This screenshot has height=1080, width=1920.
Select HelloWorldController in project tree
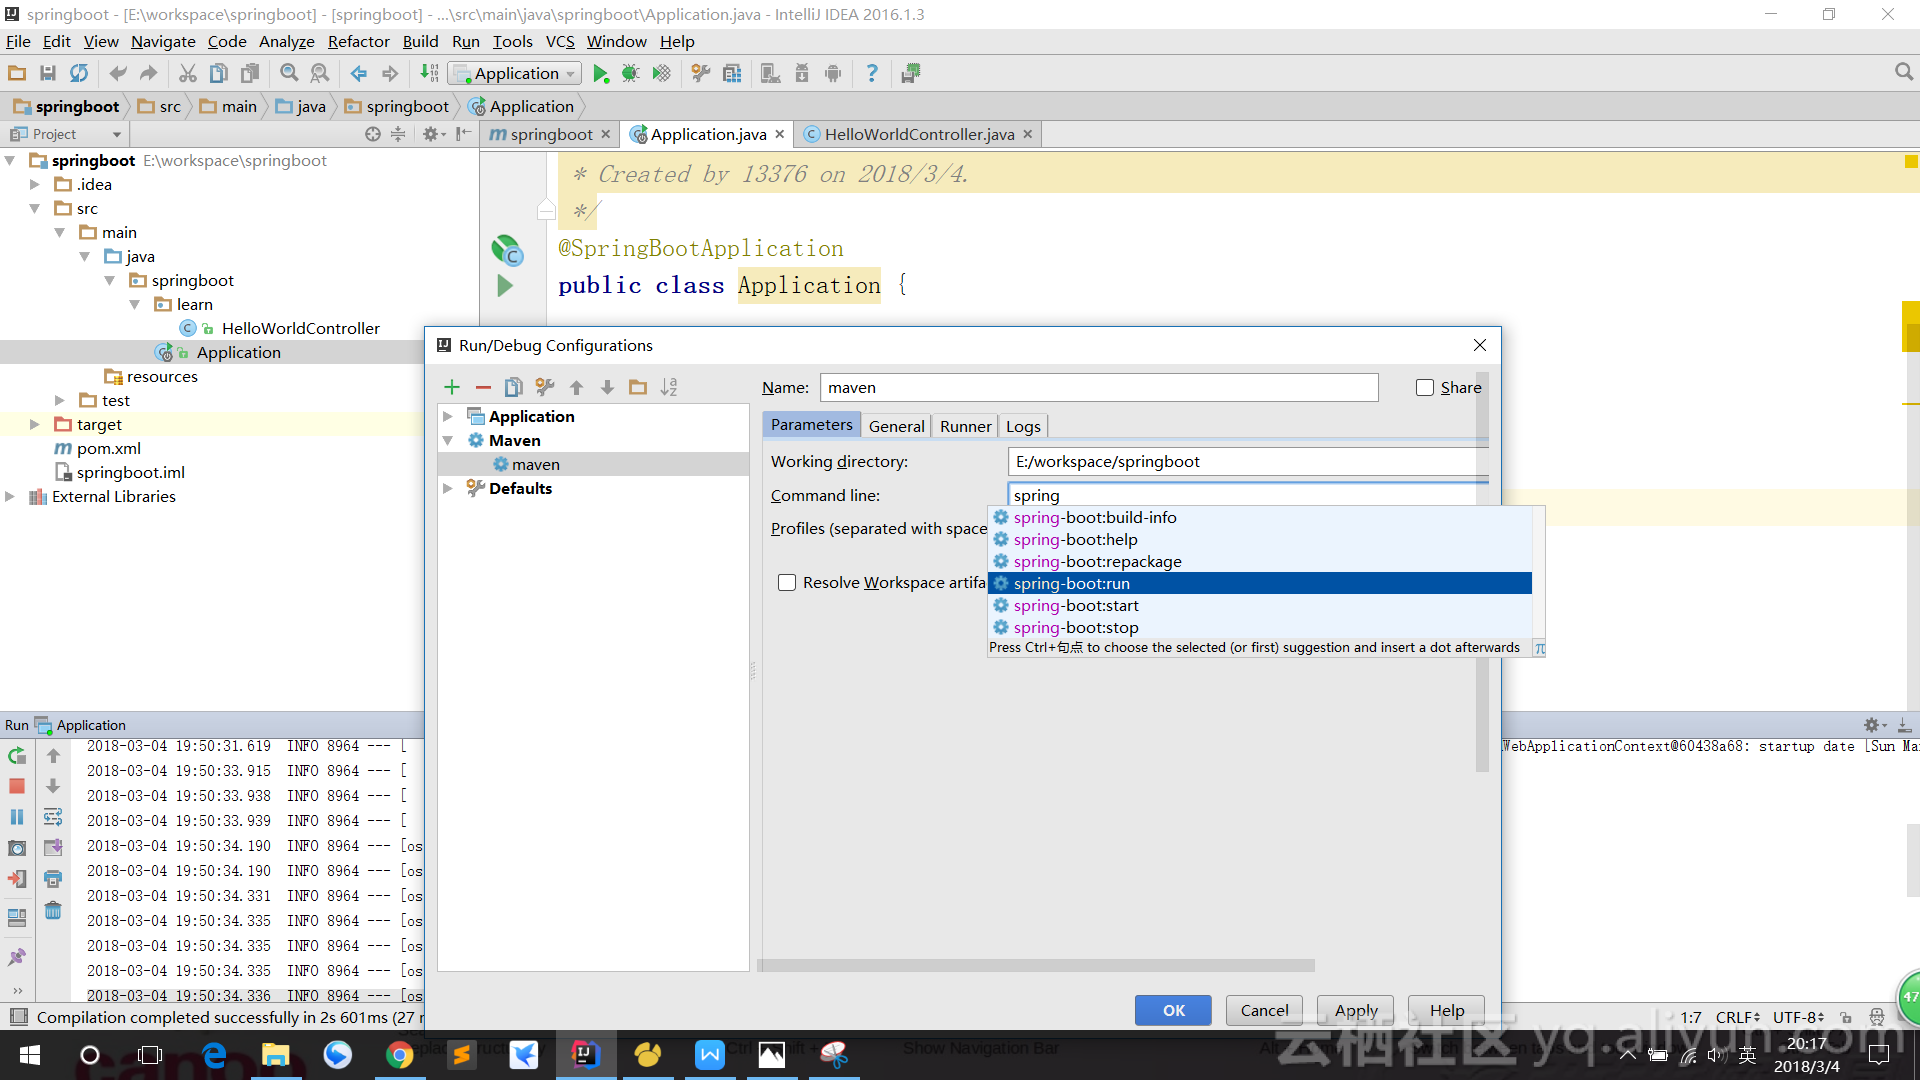(300, 329)
